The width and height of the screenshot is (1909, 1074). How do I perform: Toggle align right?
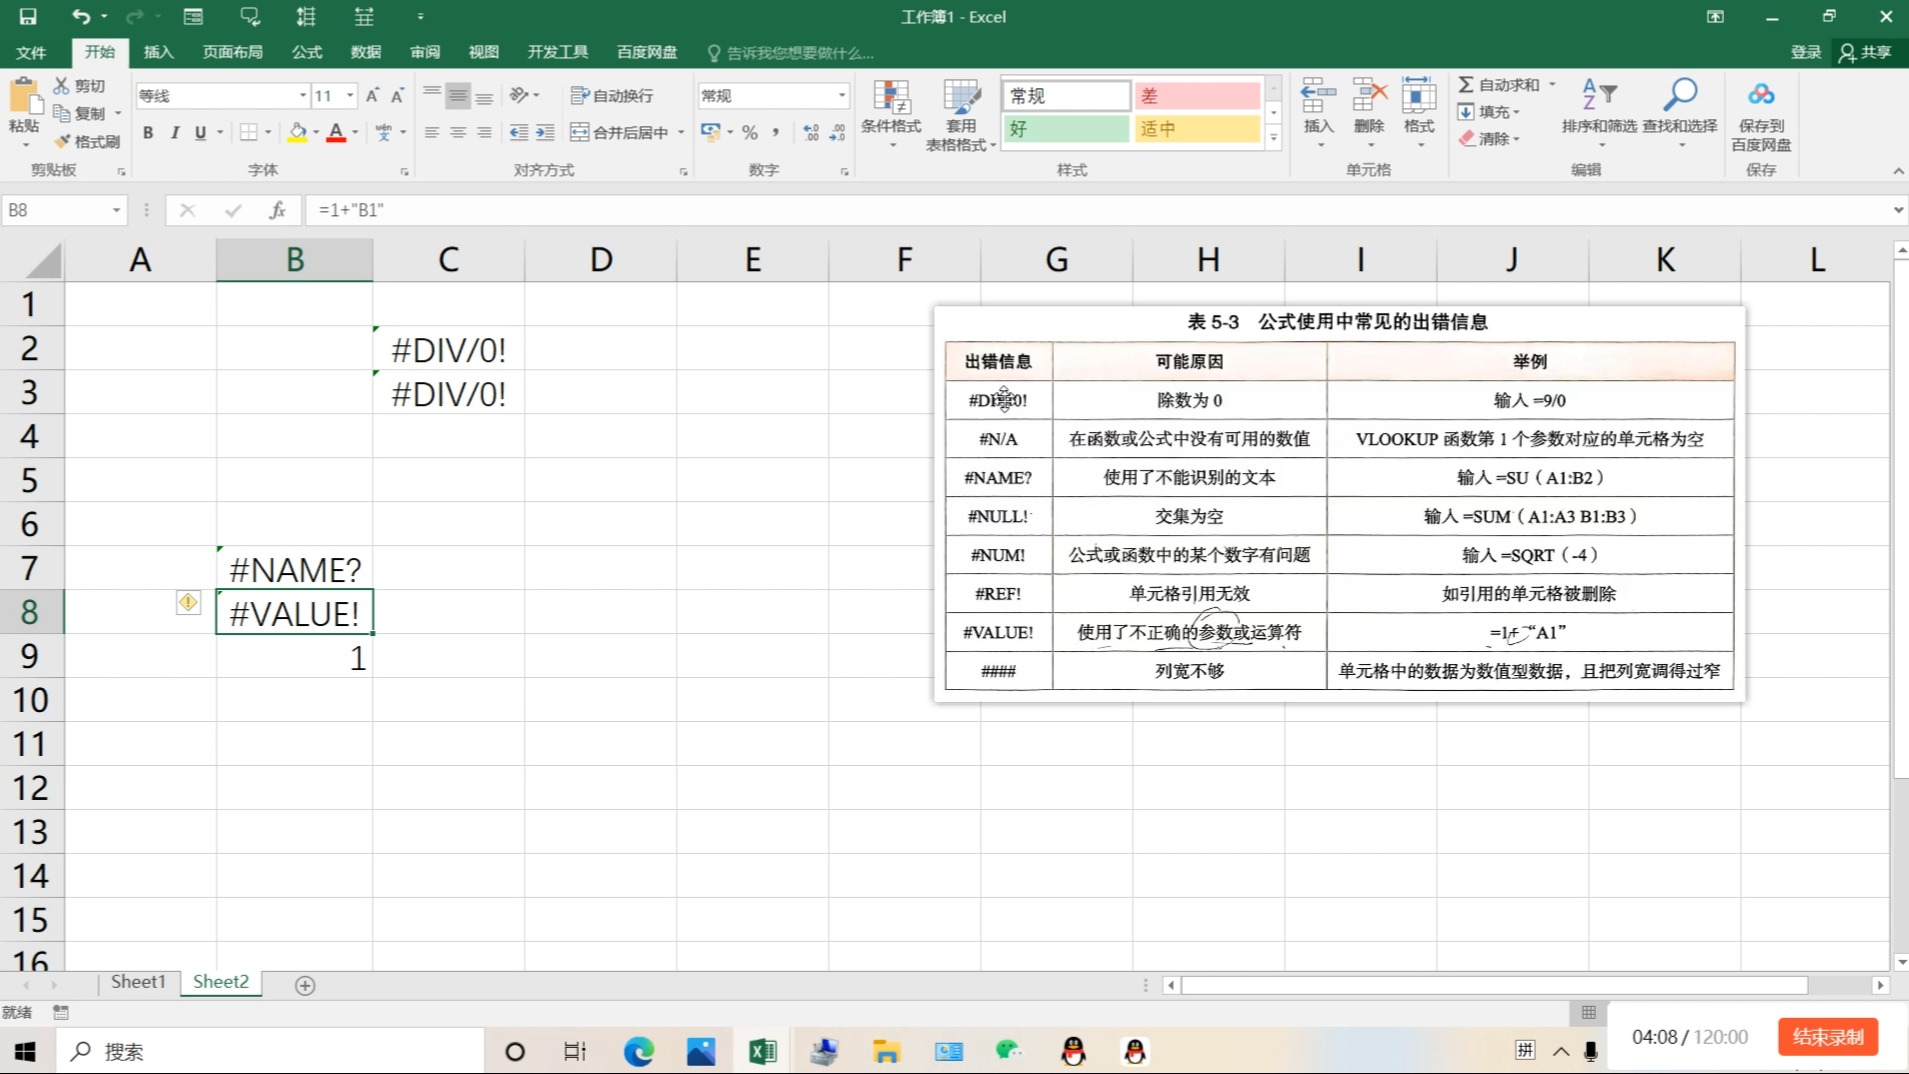(x=484, y=132)
